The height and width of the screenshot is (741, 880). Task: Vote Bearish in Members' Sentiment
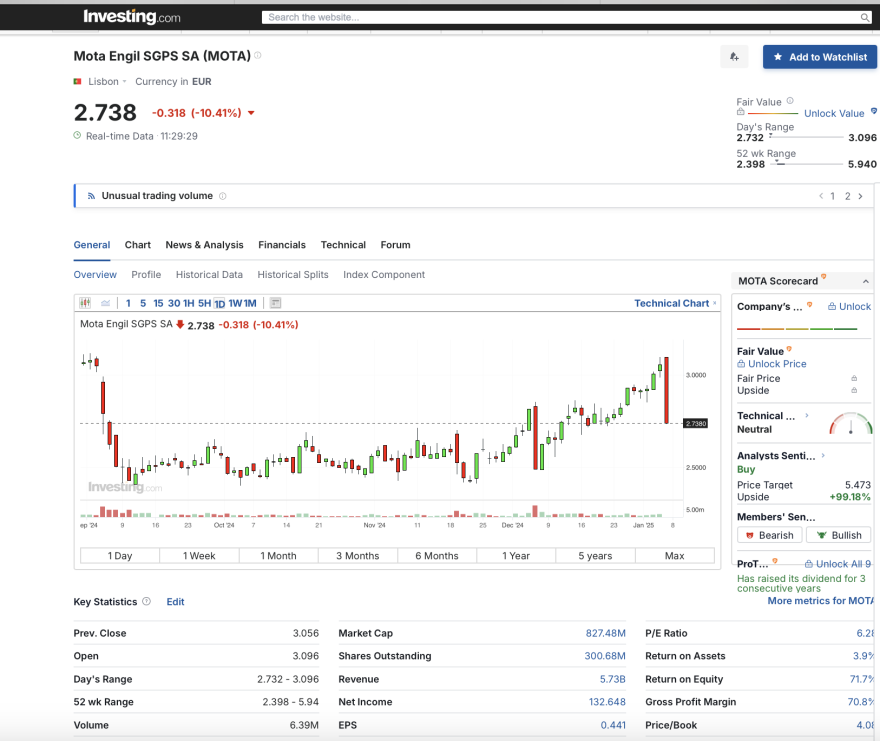tap(770, 535)
